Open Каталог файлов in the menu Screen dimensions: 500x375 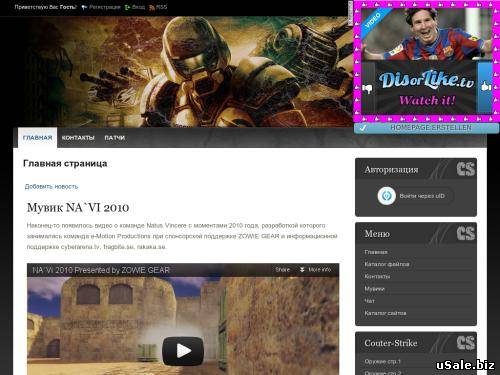(x=387, y=264)
